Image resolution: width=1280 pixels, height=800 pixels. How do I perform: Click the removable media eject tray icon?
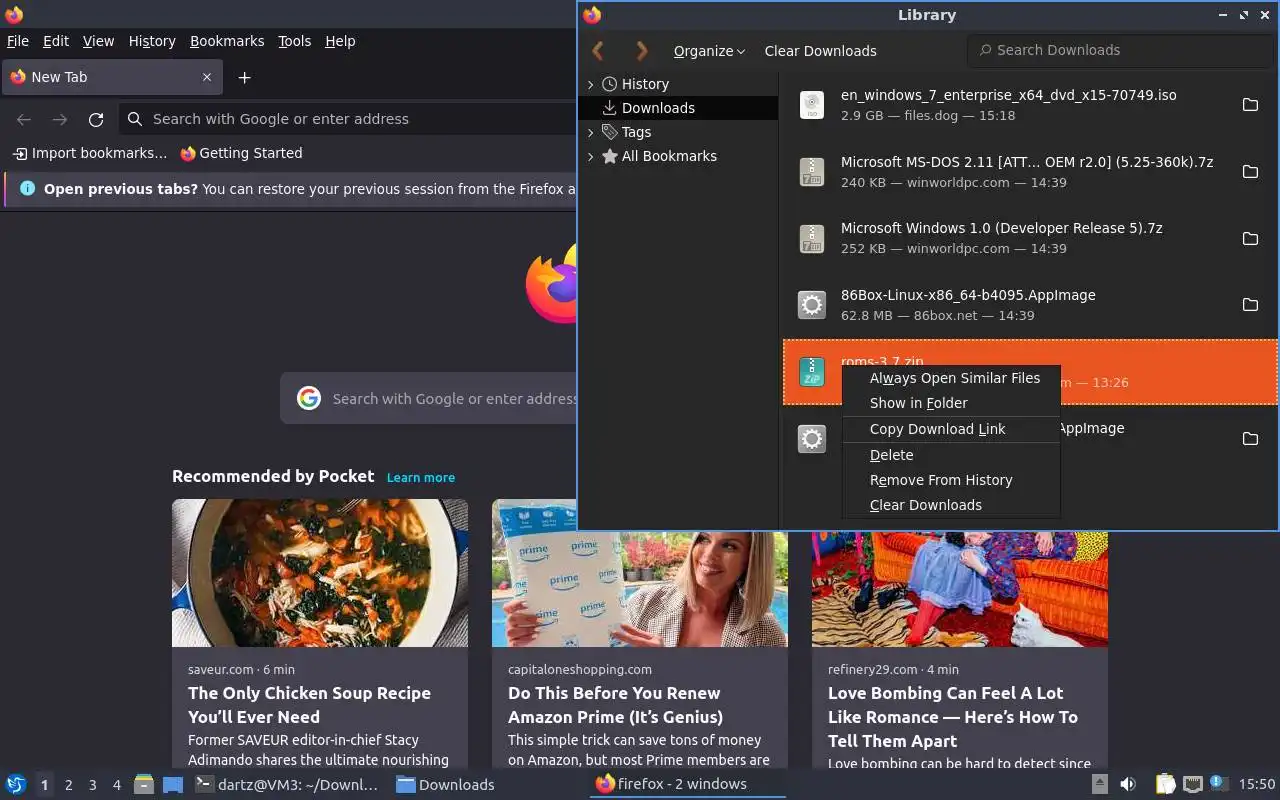[1099, 785]
